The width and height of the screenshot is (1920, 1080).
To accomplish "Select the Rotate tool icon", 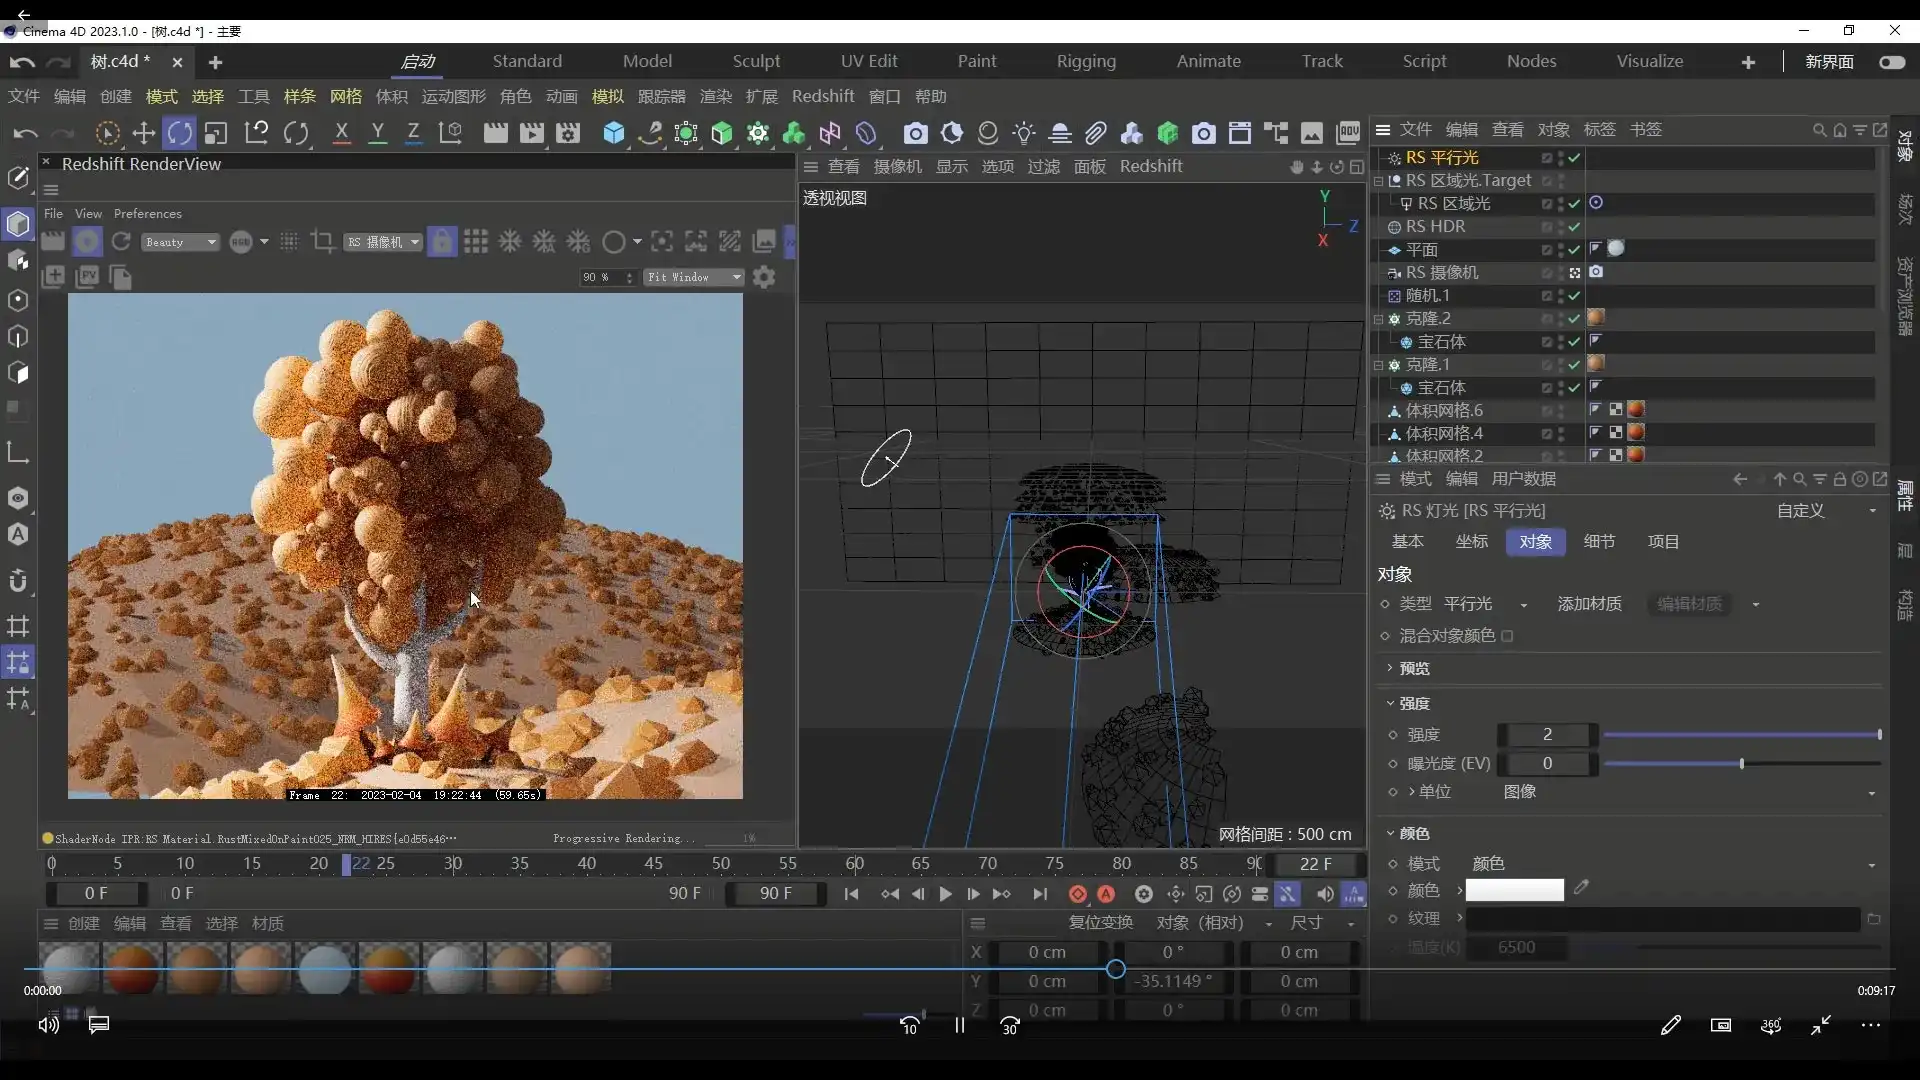I will click(180, 133).
